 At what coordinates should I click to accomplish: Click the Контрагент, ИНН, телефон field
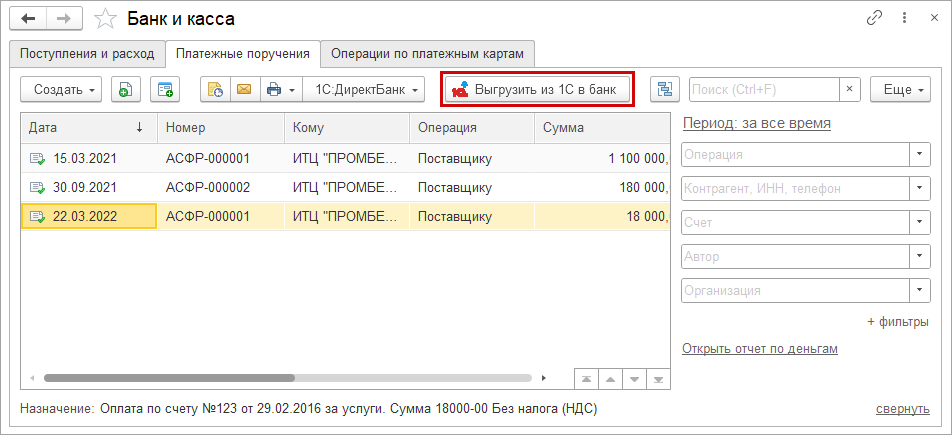coord(794,188)
